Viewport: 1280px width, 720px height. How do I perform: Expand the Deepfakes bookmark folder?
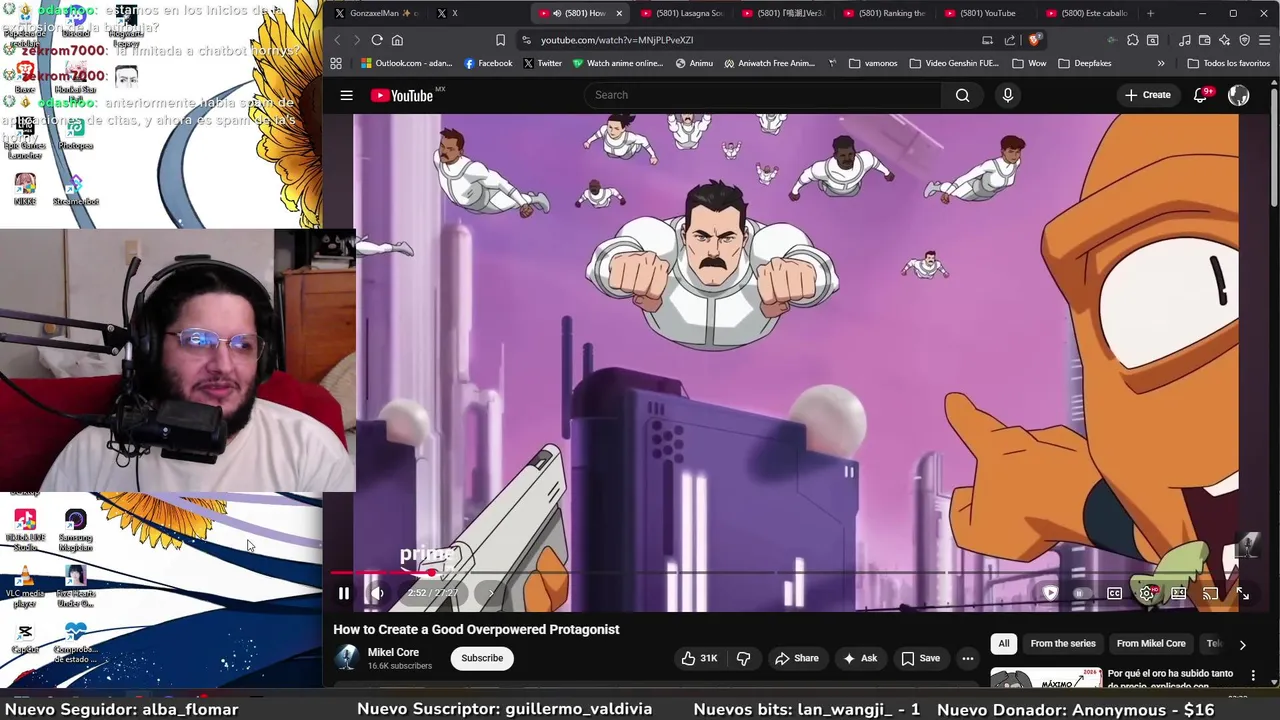point(1085,63)
